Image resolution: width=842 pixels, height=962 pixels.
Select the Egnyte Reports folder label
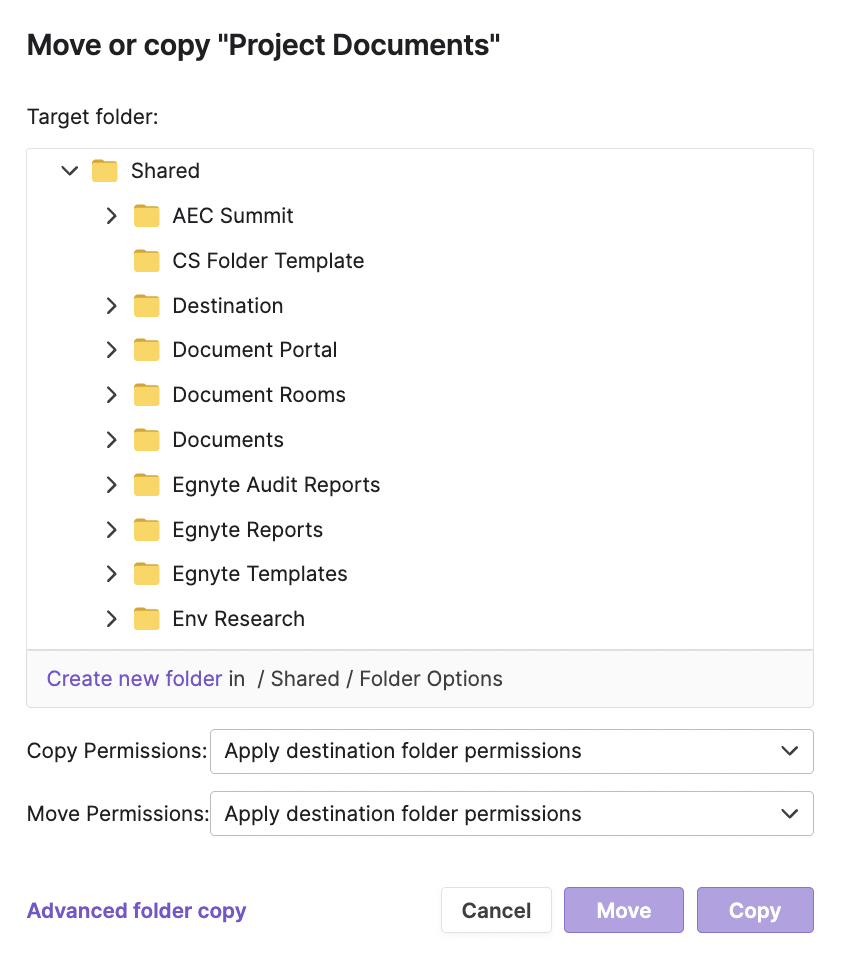[248, 530]
